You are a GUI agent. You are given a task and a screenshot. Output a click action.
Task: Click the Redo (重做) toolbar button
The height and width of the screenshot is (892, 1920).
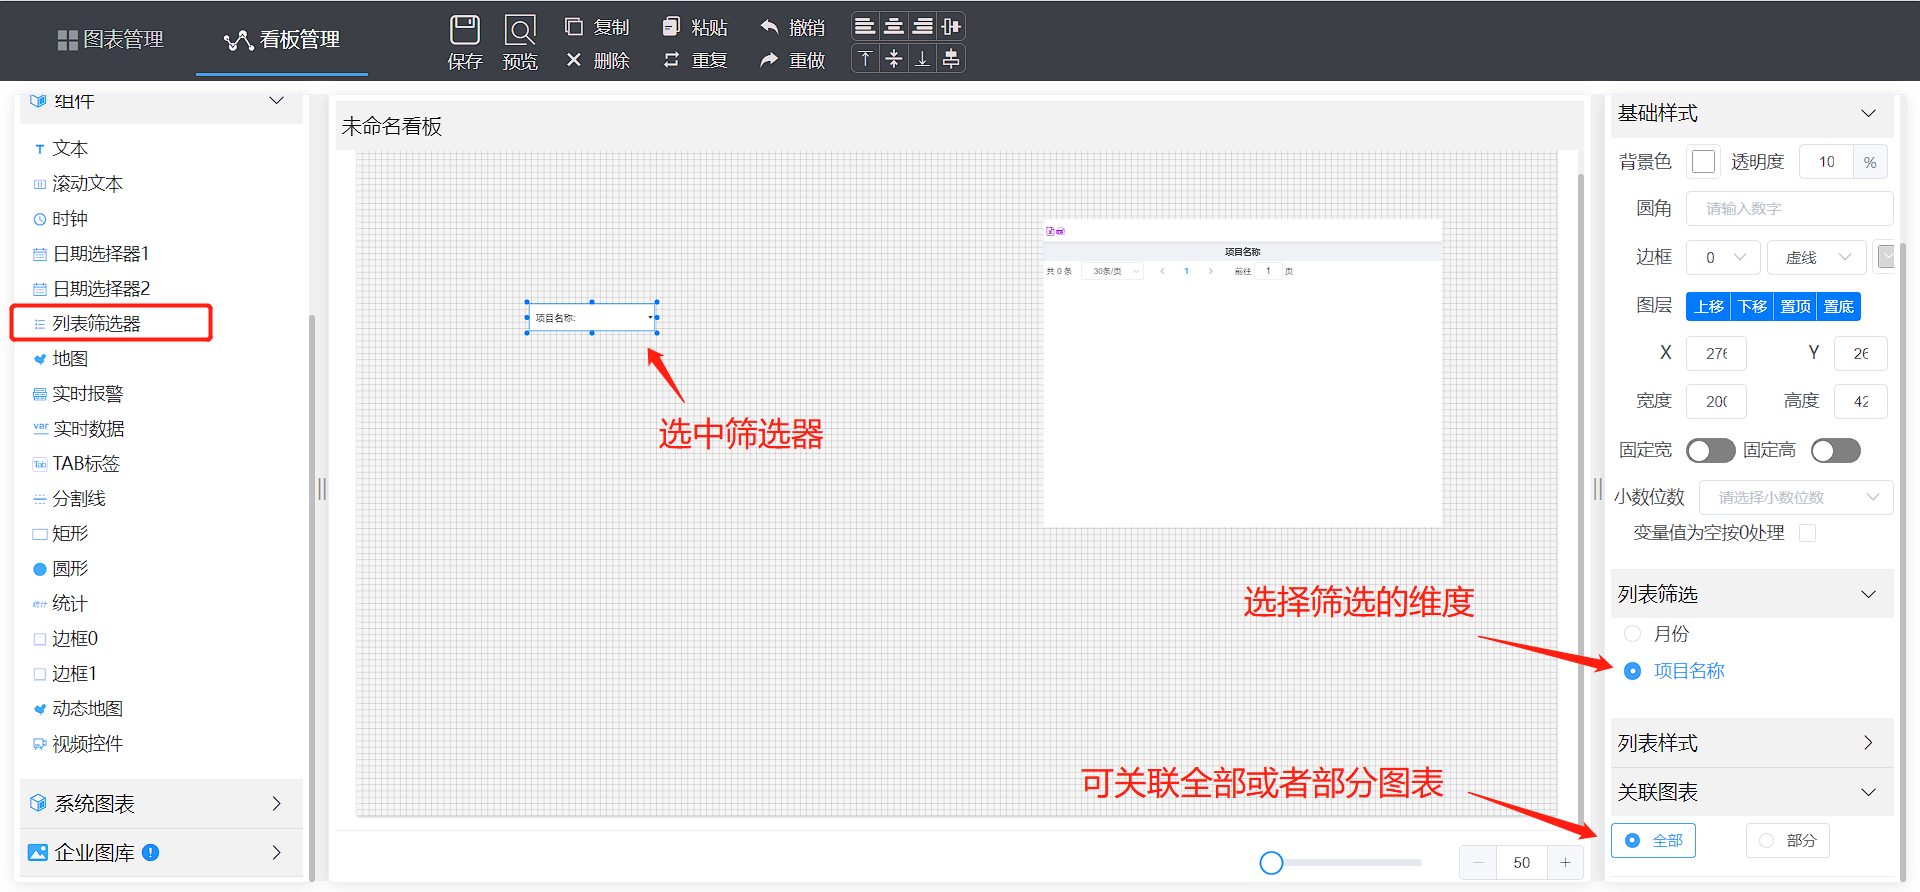pyautogui.click(x=793, y=60)
